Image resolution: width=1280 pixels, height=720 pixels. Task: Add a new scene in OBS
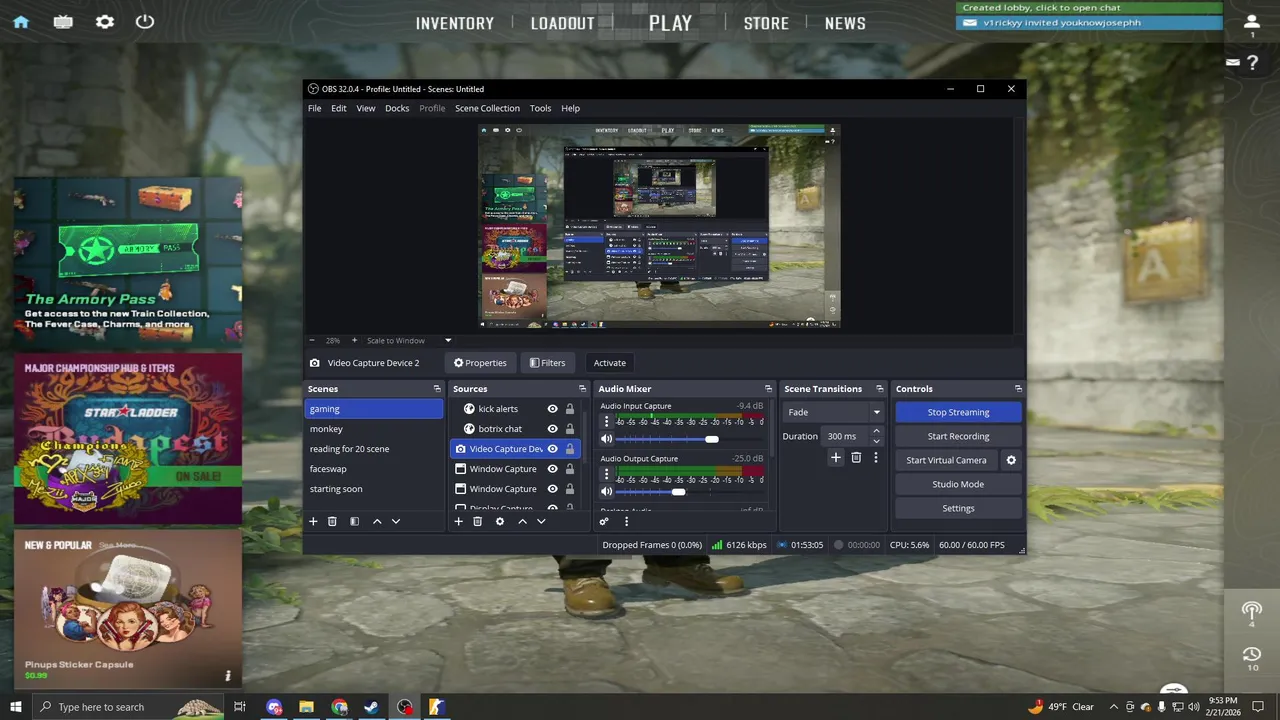[313, 521]
